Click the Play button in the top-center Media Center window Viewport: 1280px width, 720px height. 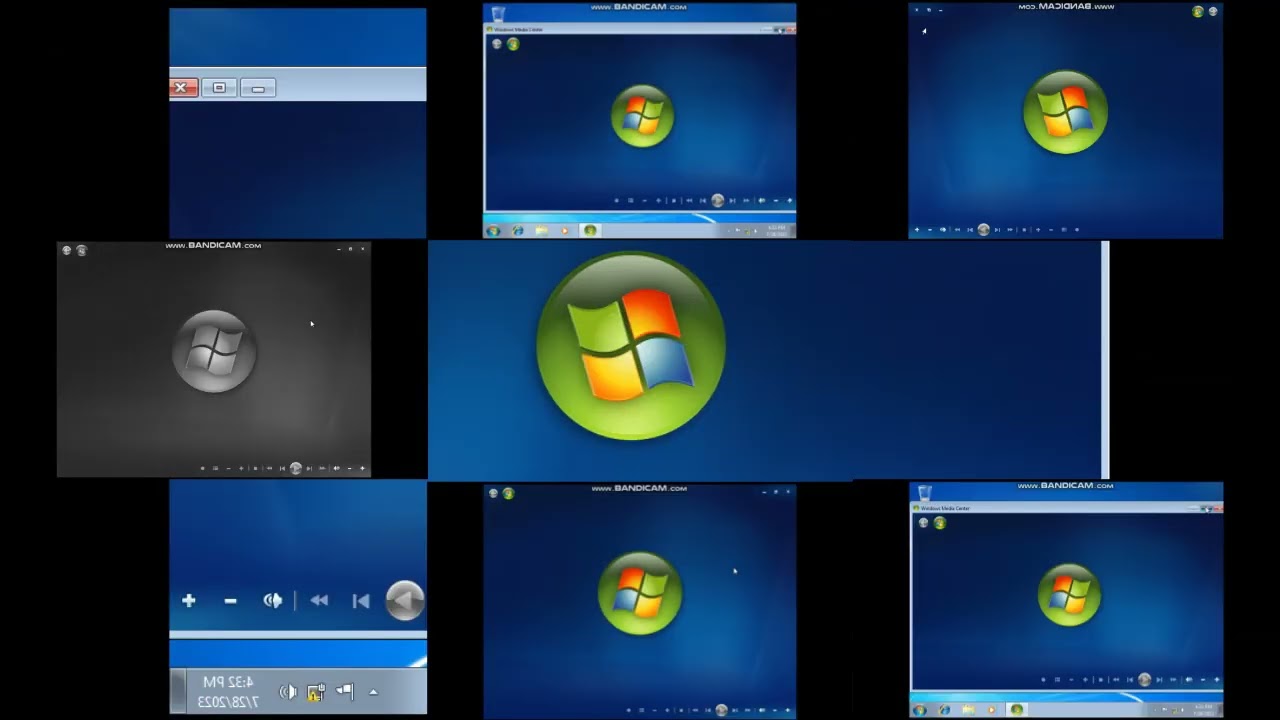click(718, 200)
